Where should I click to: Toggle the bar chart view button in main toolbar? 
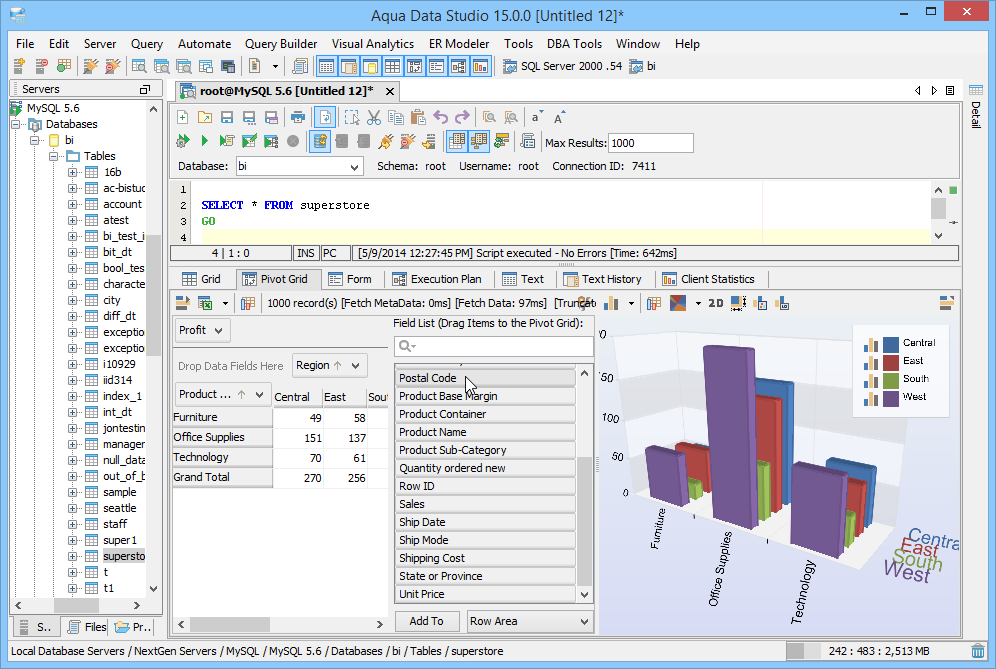[x=480, y=66]
